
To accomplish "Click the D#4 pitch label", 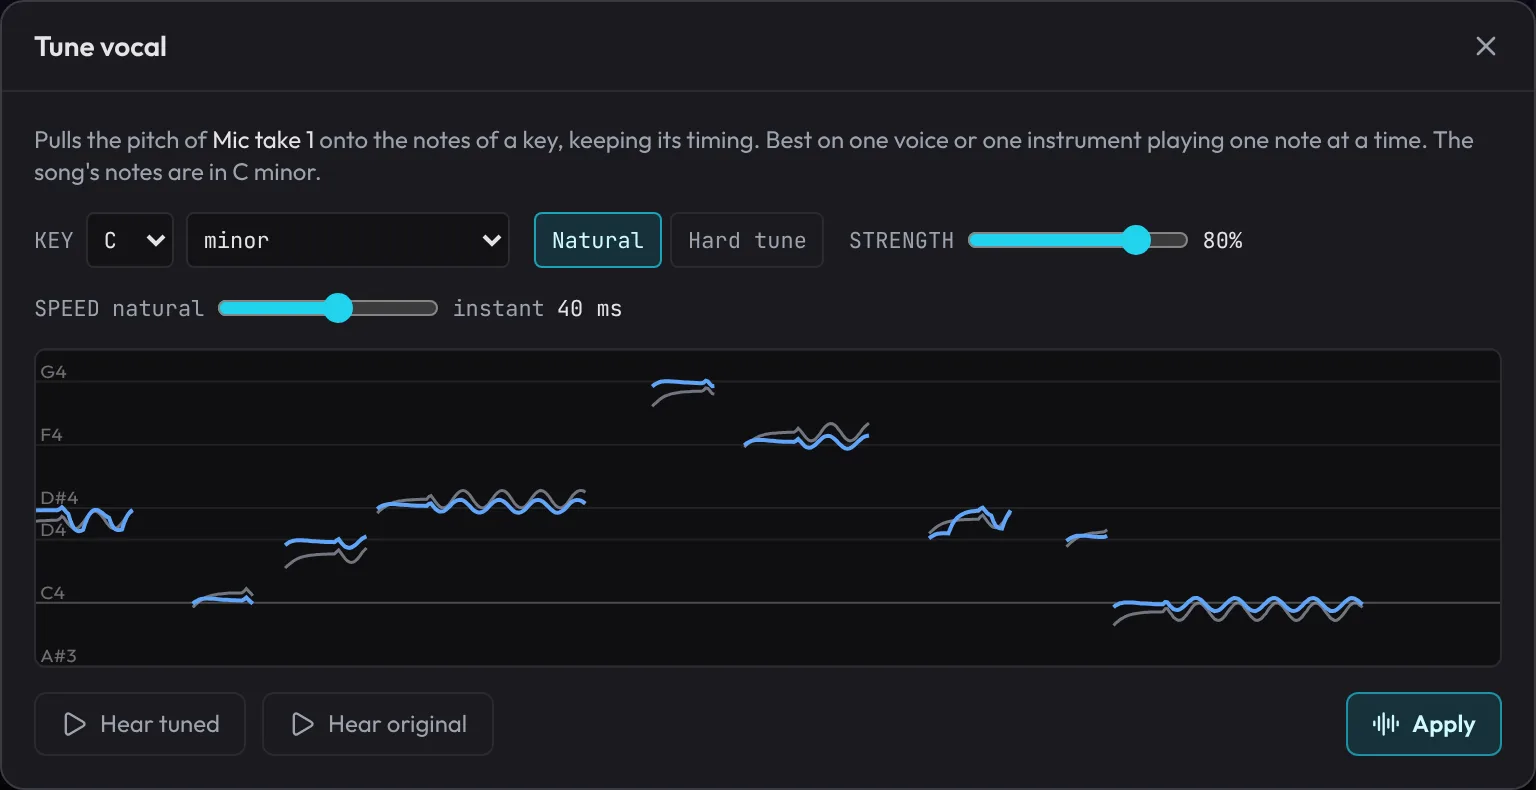I will [x=59, y=498].
